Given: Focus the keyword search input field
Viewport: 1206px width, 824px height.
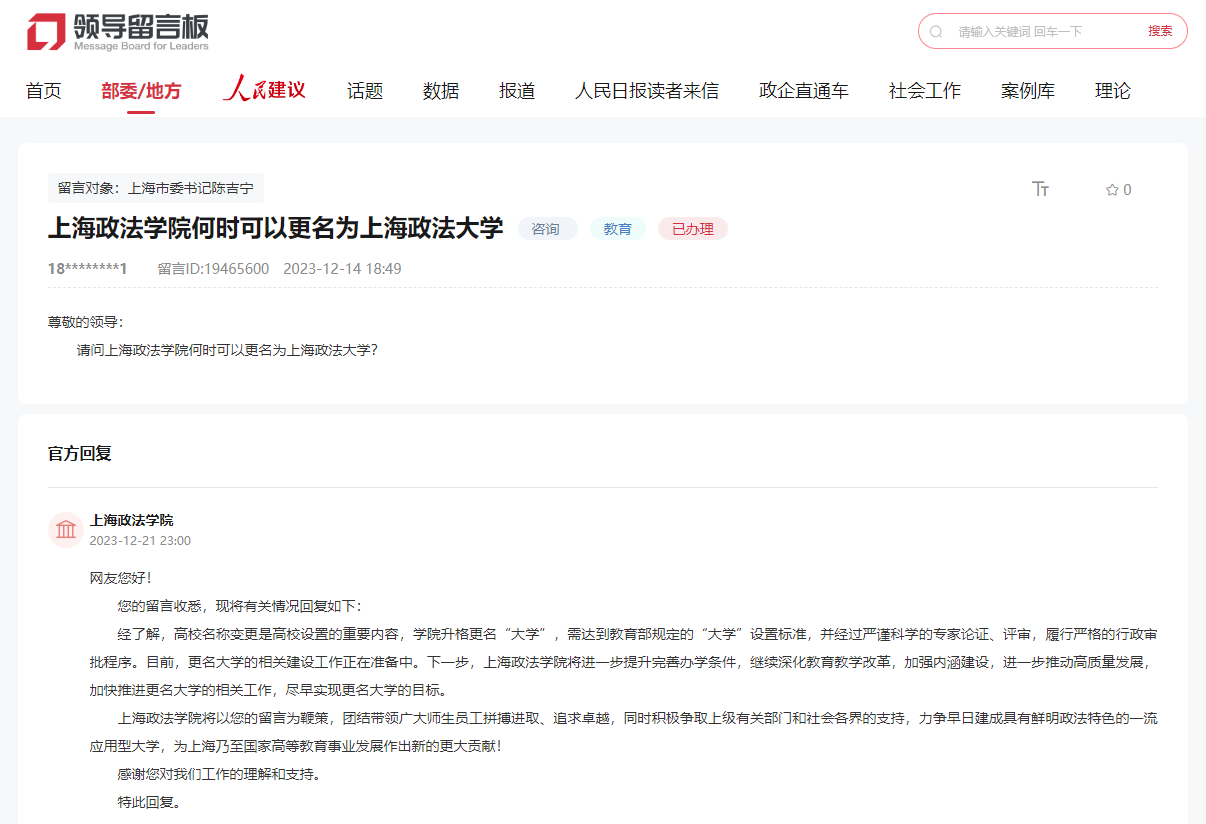Looking at the screenshot, I should 1040,32.
